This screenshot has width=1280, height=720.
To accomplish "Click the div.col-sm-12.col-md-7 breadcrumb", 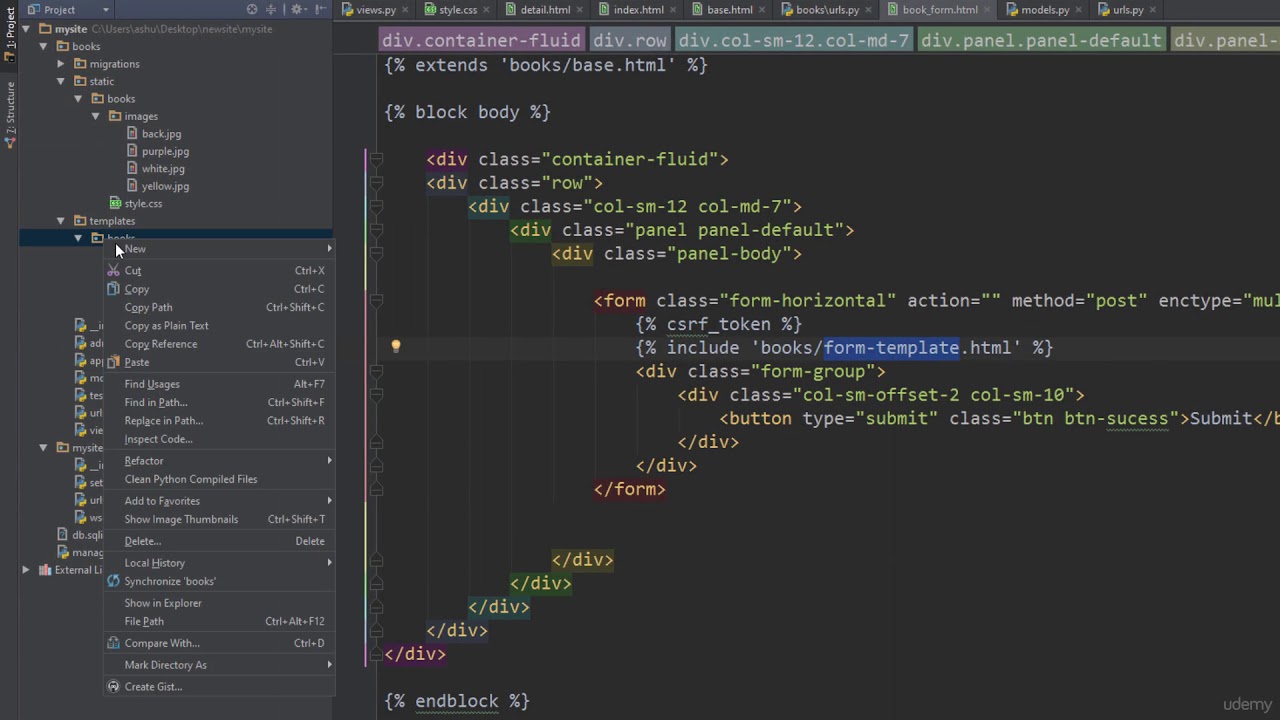I will [x=793, y=41].
